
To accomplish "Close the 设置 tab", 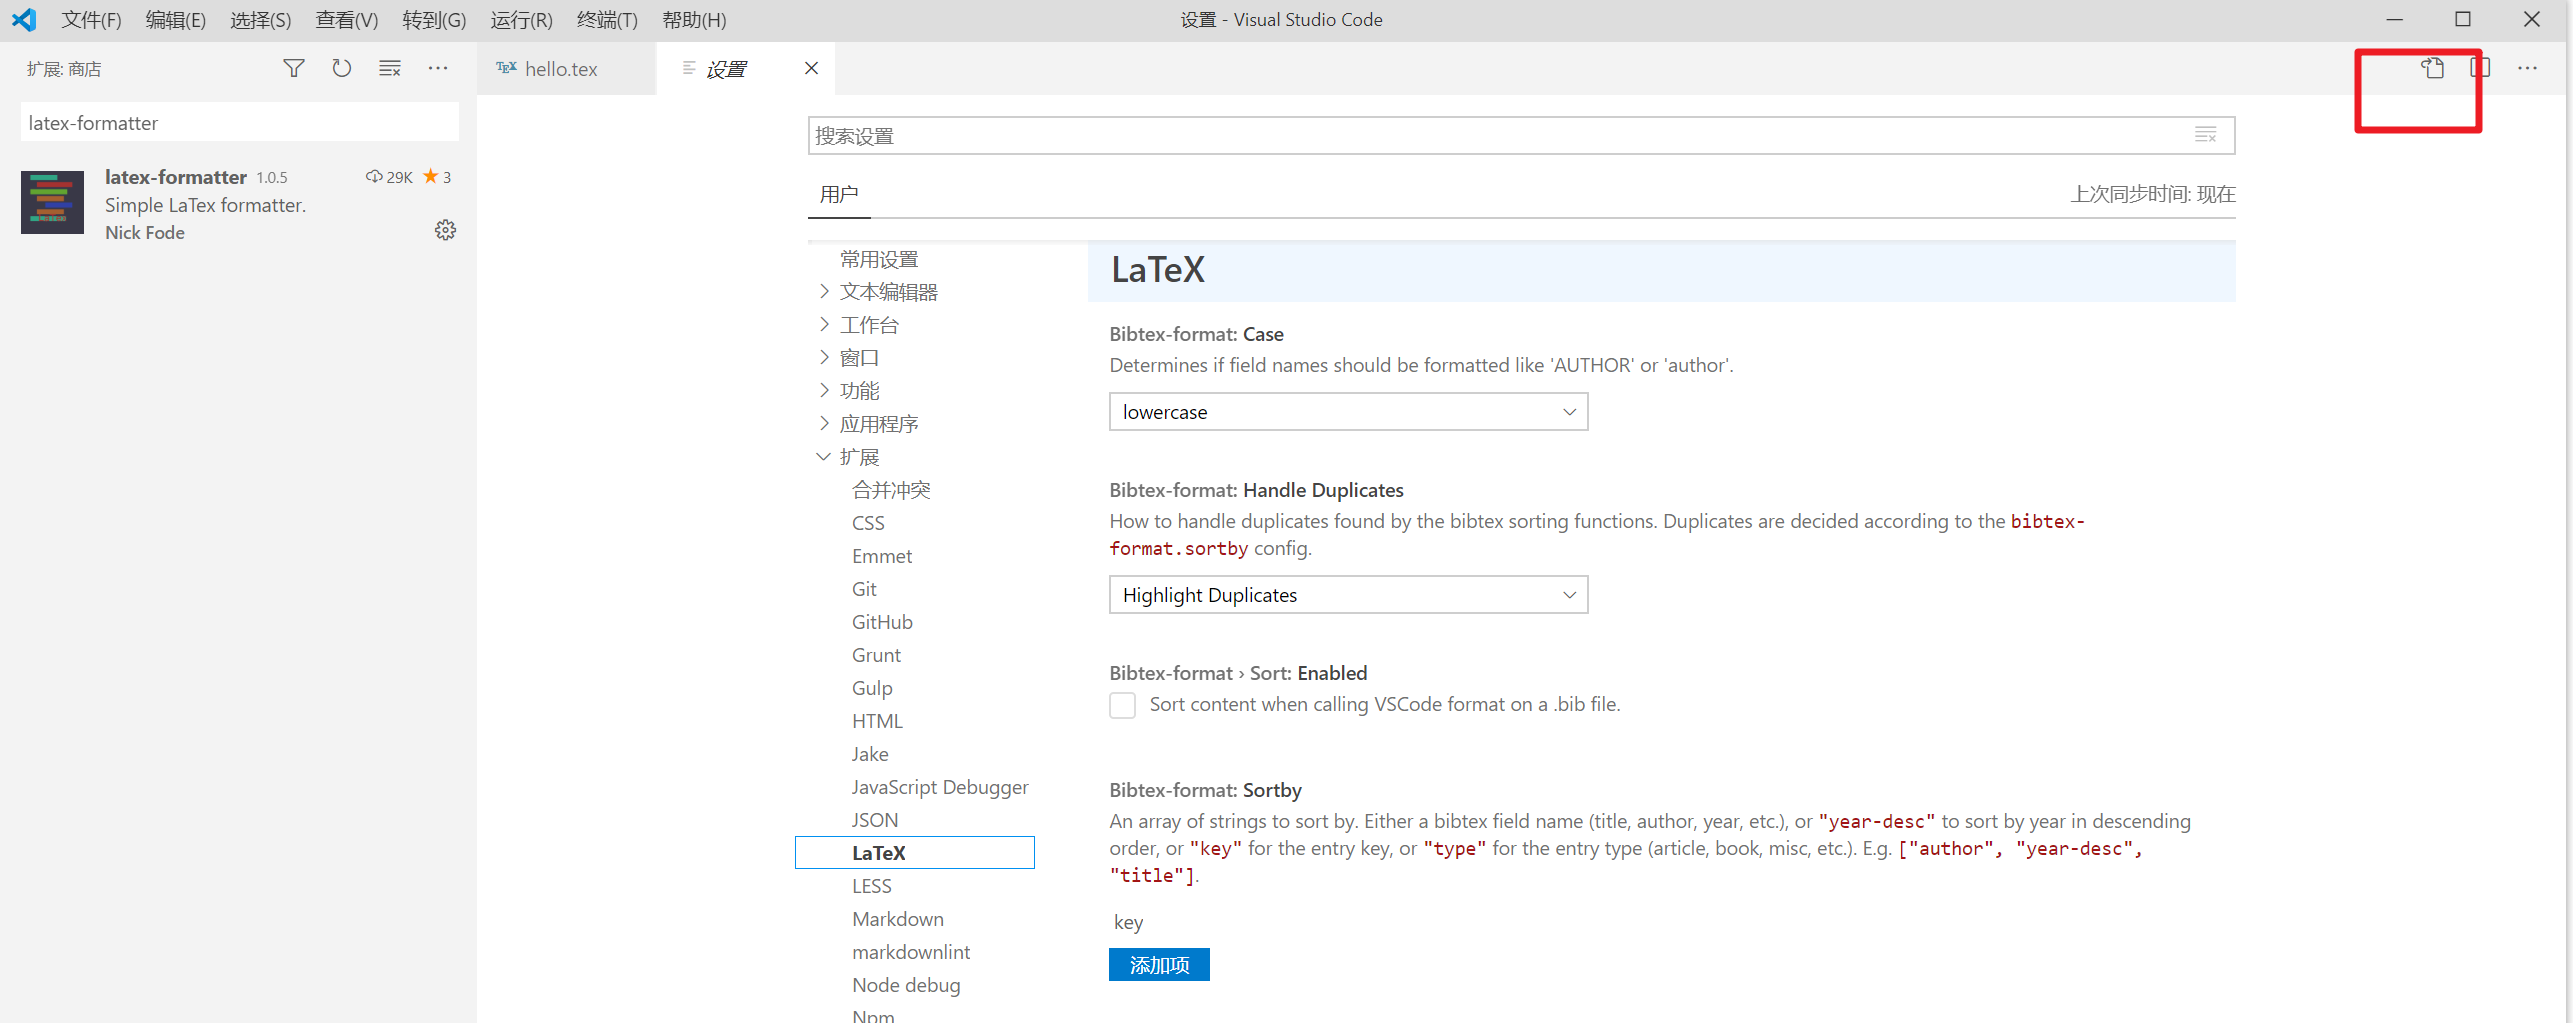I will coord(811,68).
